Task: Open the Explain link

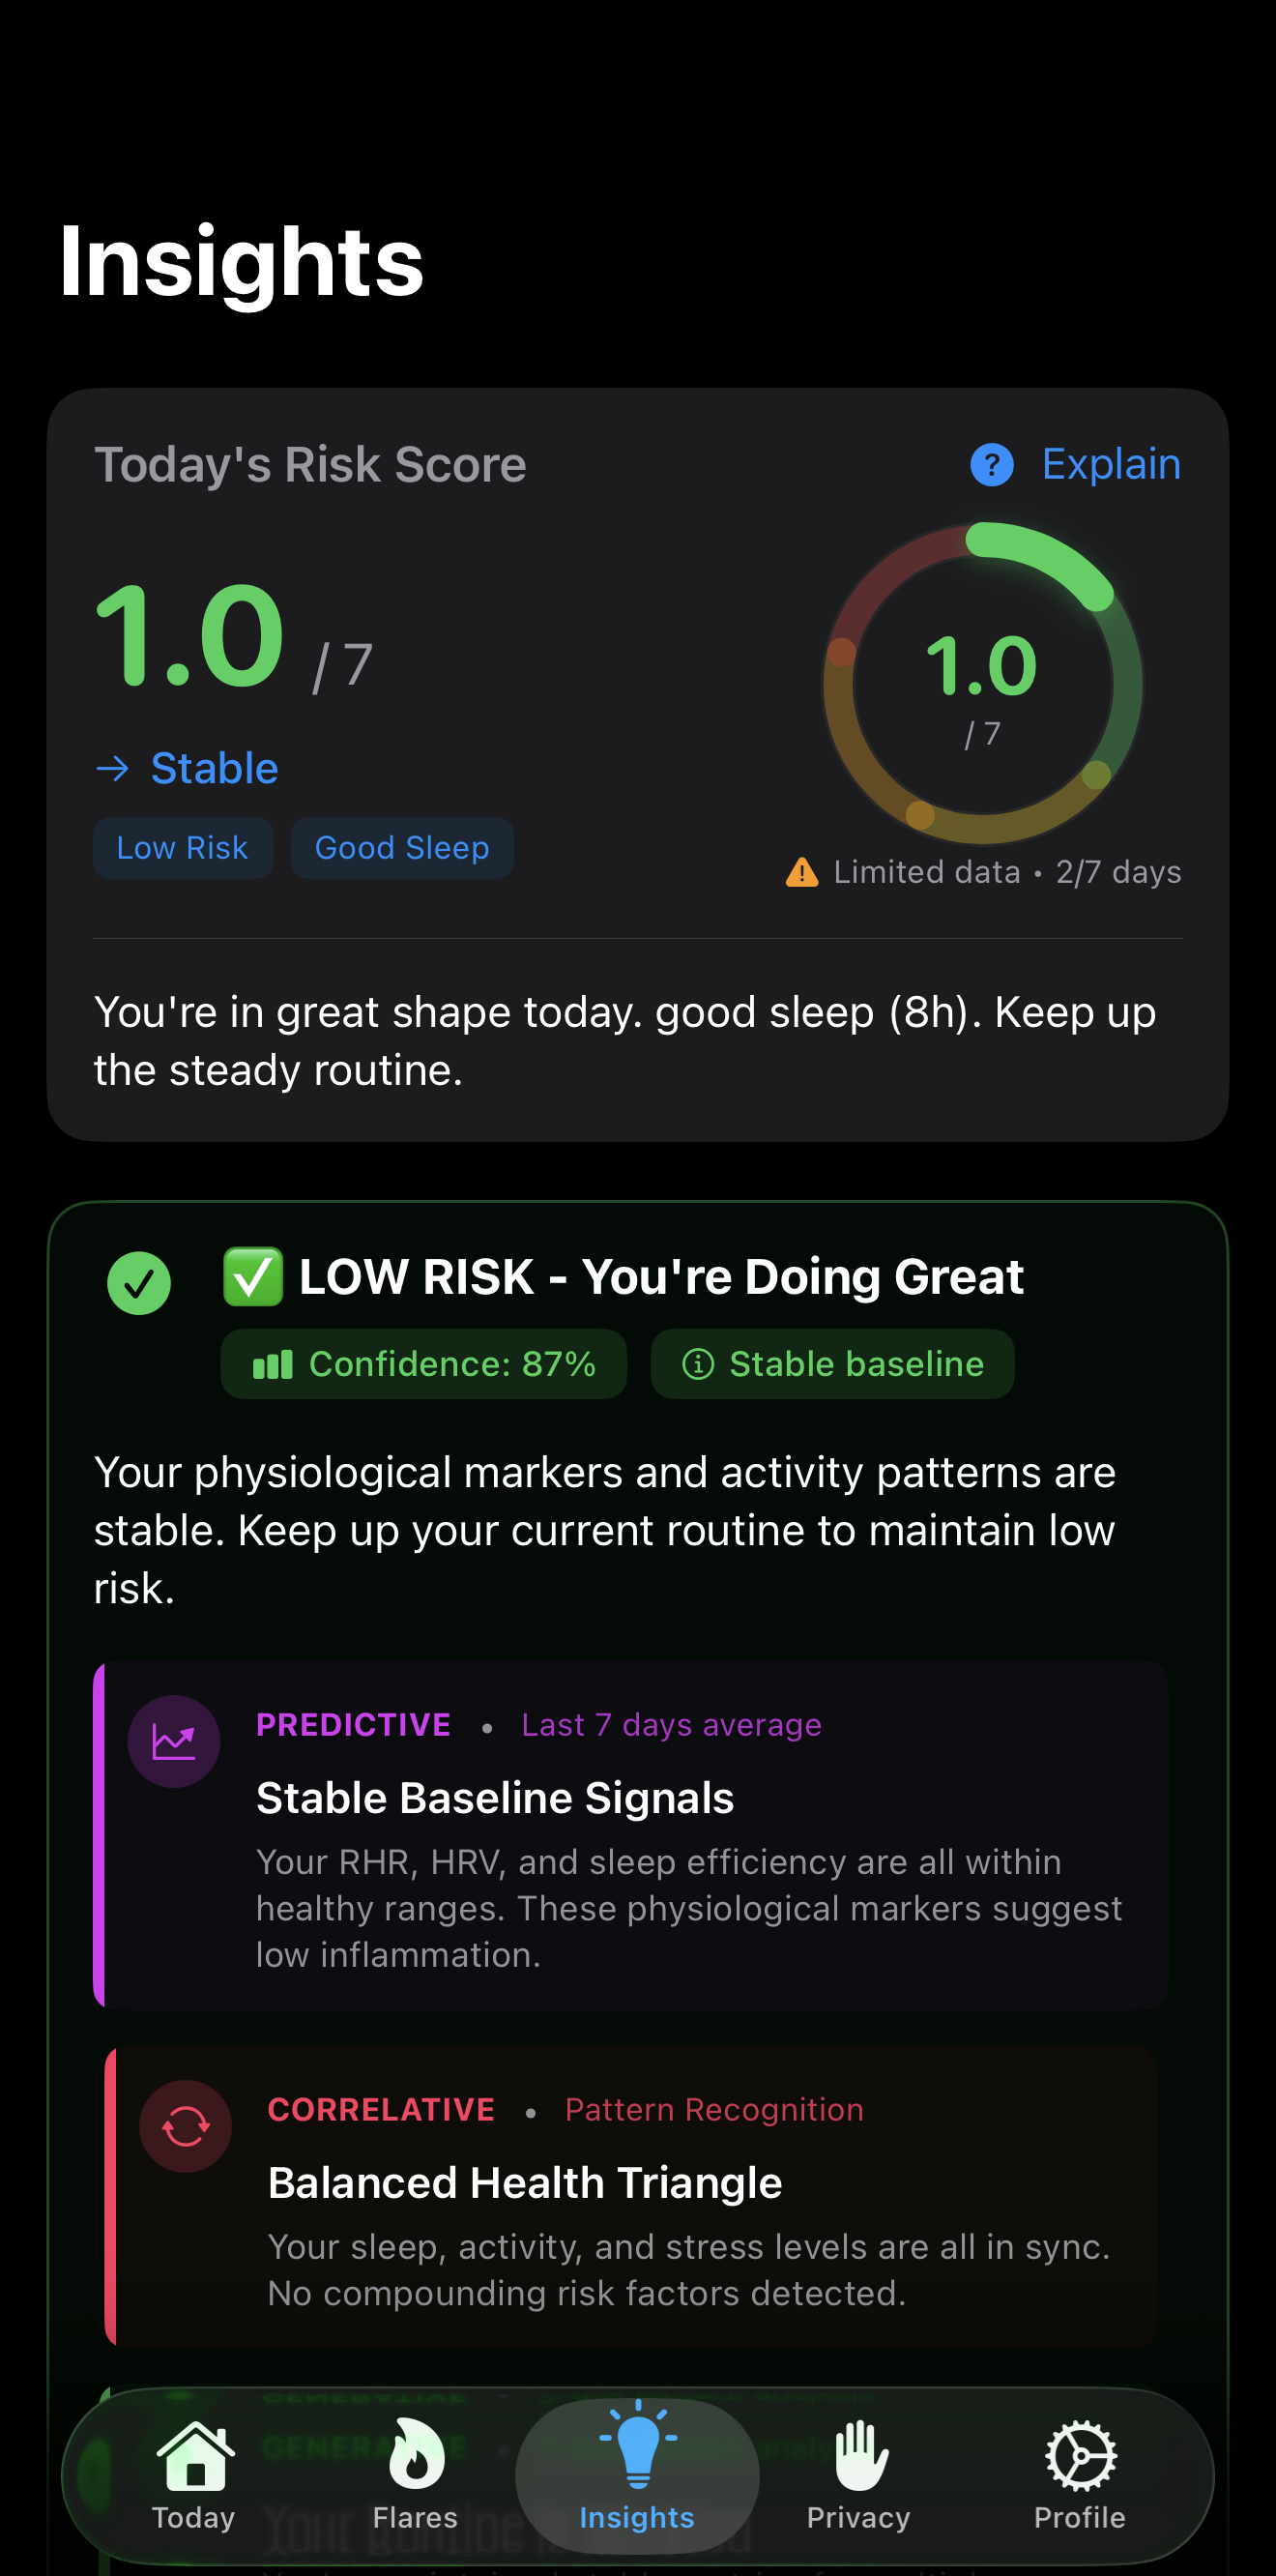Action: point(1110,465)
